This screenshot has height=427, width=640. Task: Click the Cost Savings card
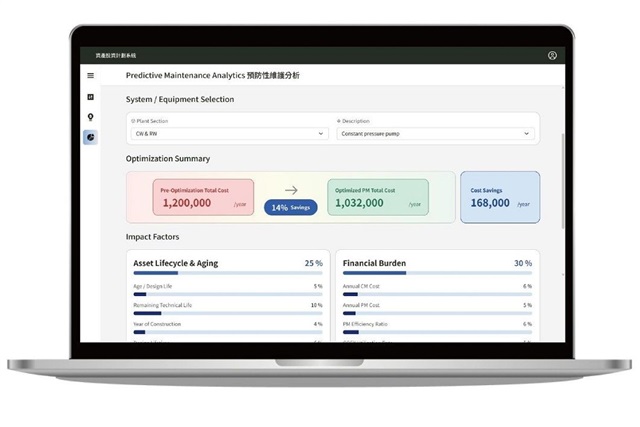[499, 197]
